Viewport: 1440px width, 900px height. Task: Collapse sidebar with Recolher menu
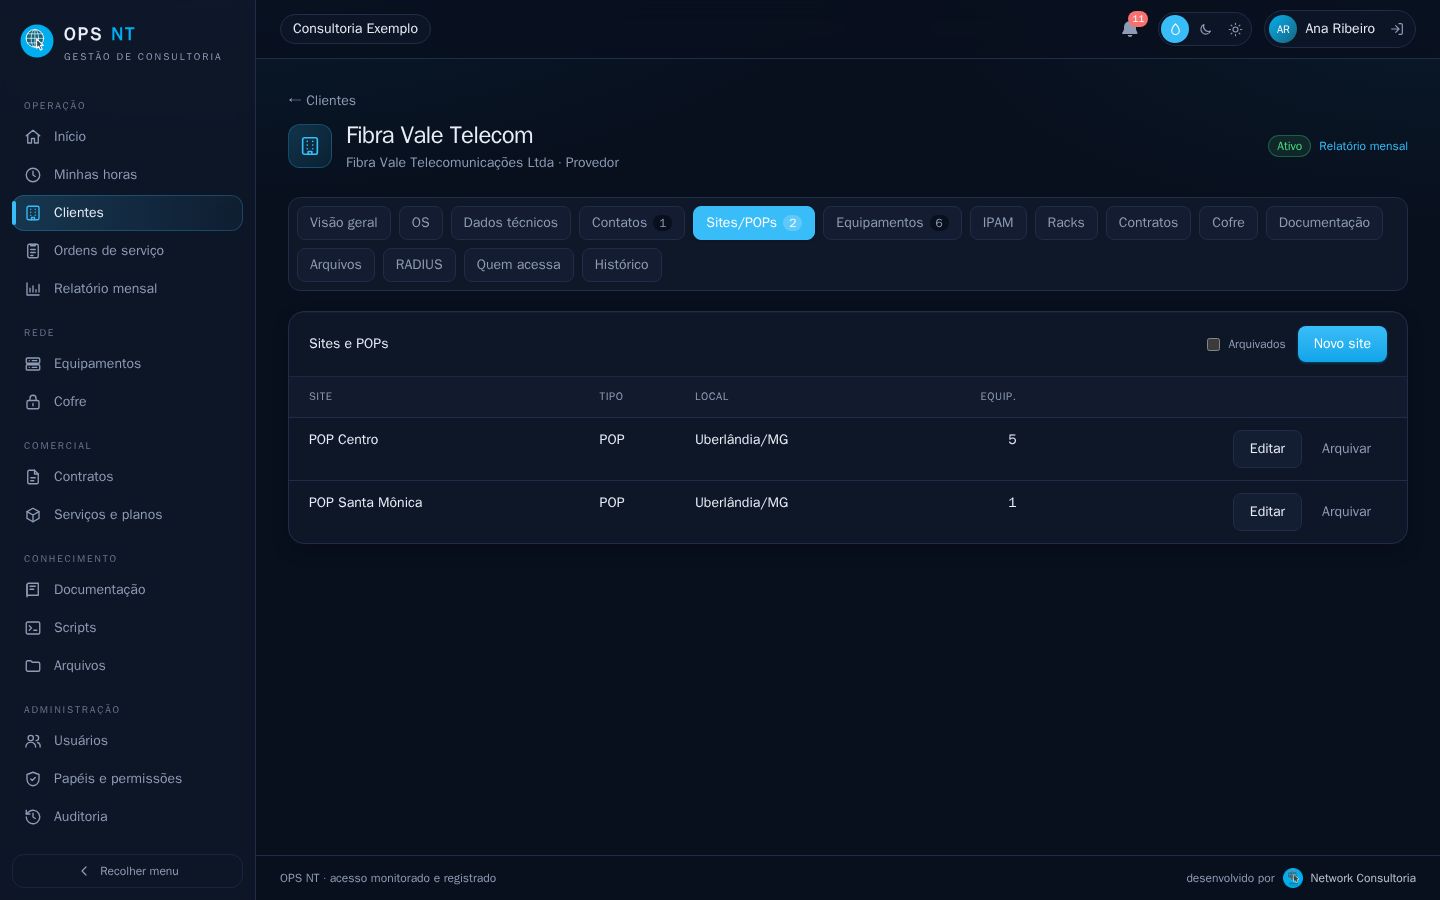coord(127,871)
